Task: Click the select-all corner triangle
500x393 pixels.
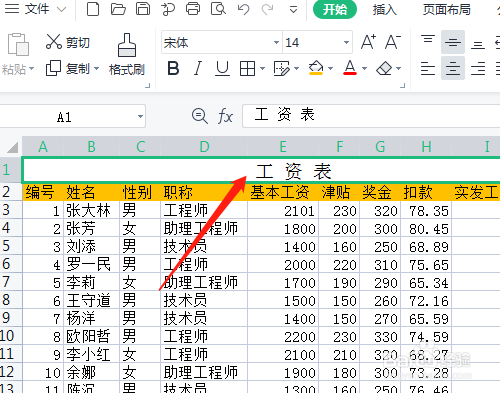Action: (12, 147)
